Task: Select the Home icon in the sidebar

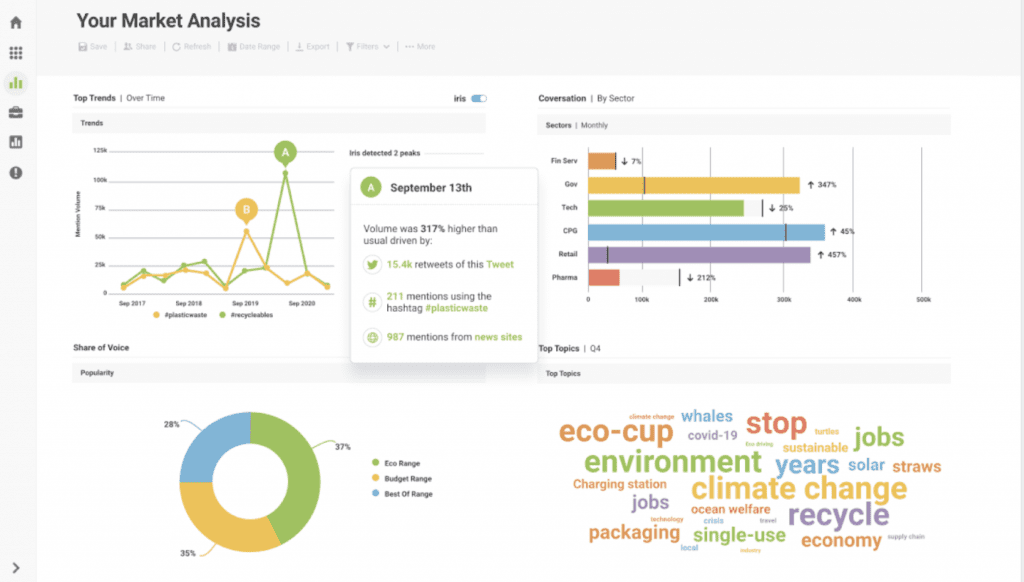Action: pyautogui.click(x=16, y=22)
